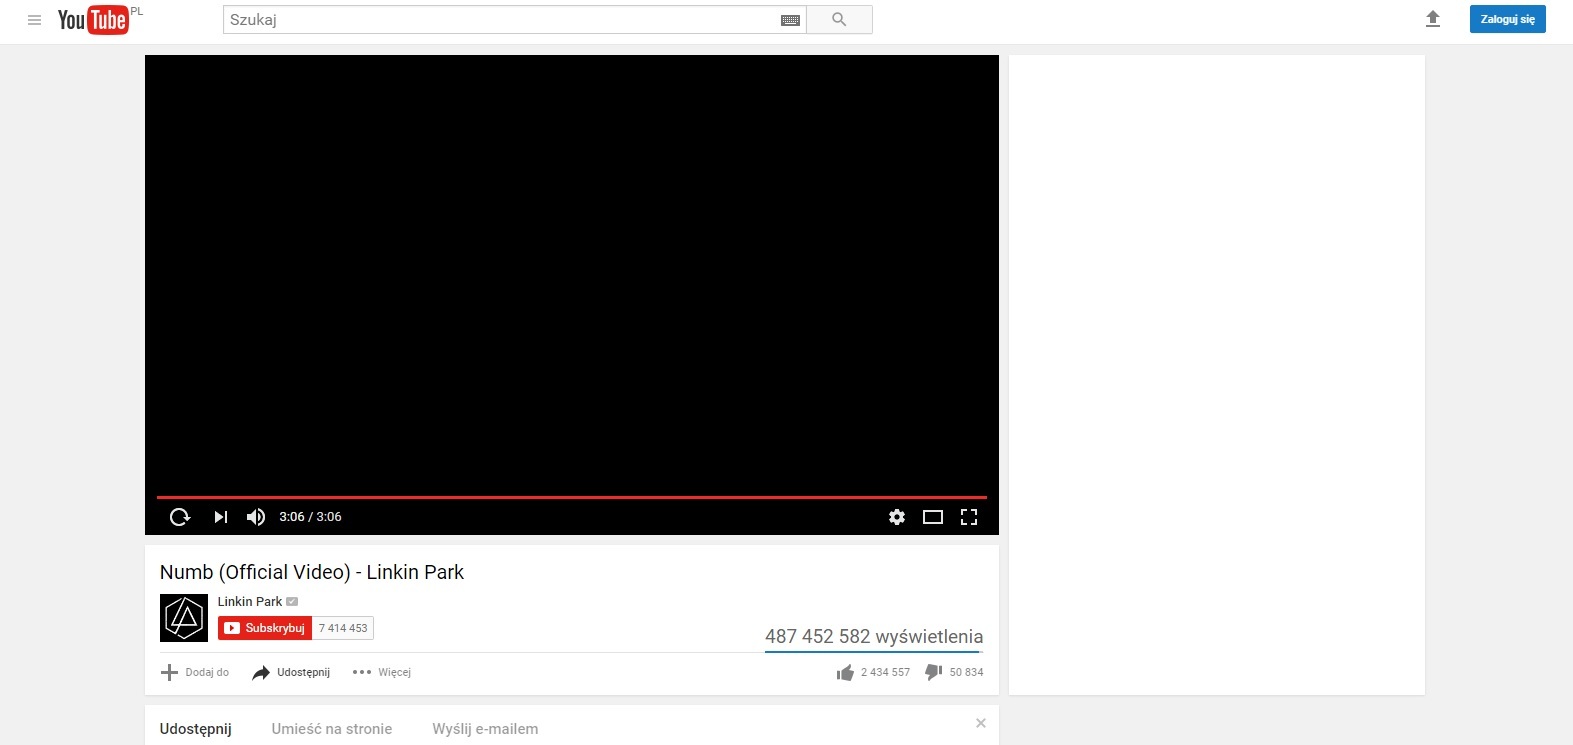Replay the video with replay icon
The image size is (1573, 745).
tap(180, 517)
